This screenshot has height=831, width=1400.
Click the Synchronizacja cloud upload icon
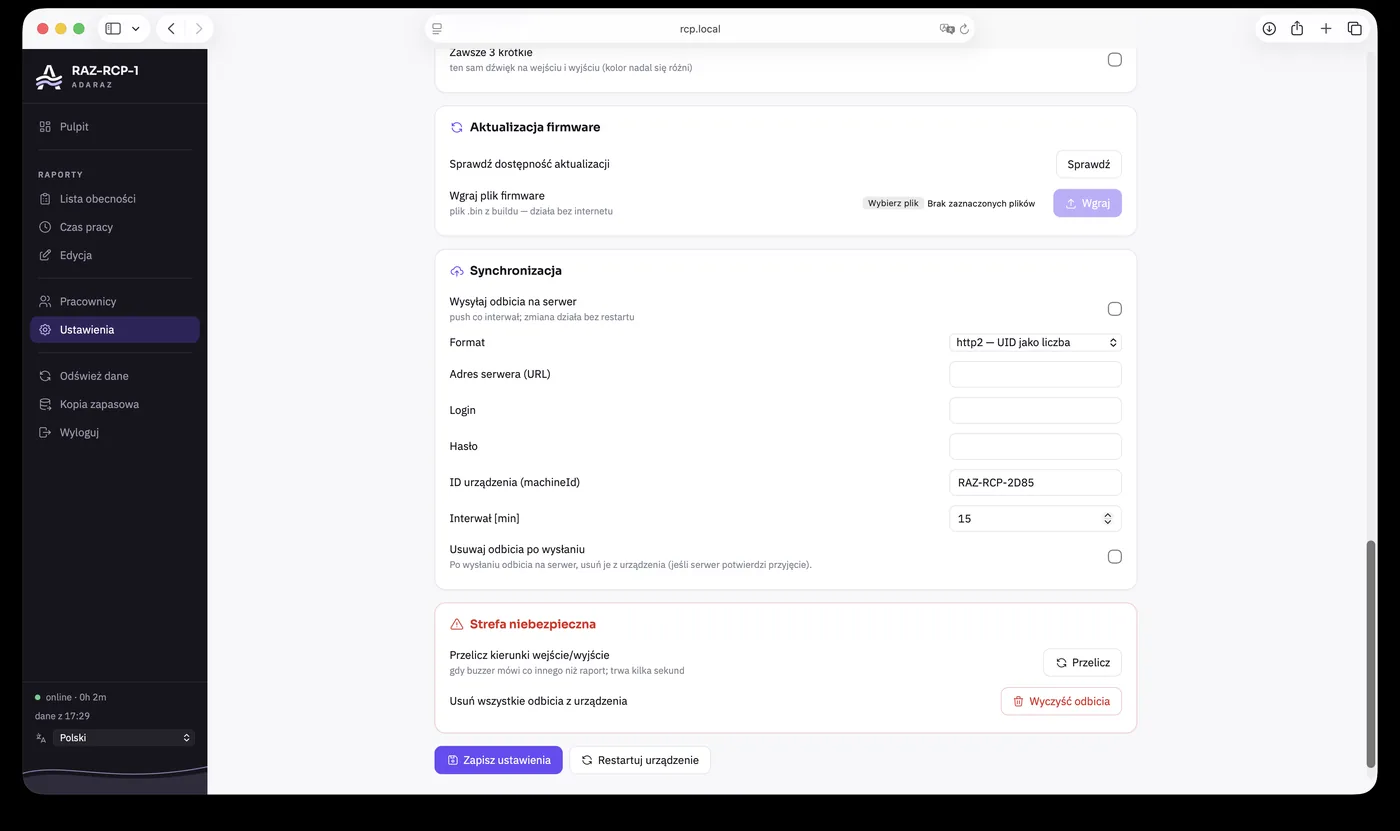[x=457, y=271]
